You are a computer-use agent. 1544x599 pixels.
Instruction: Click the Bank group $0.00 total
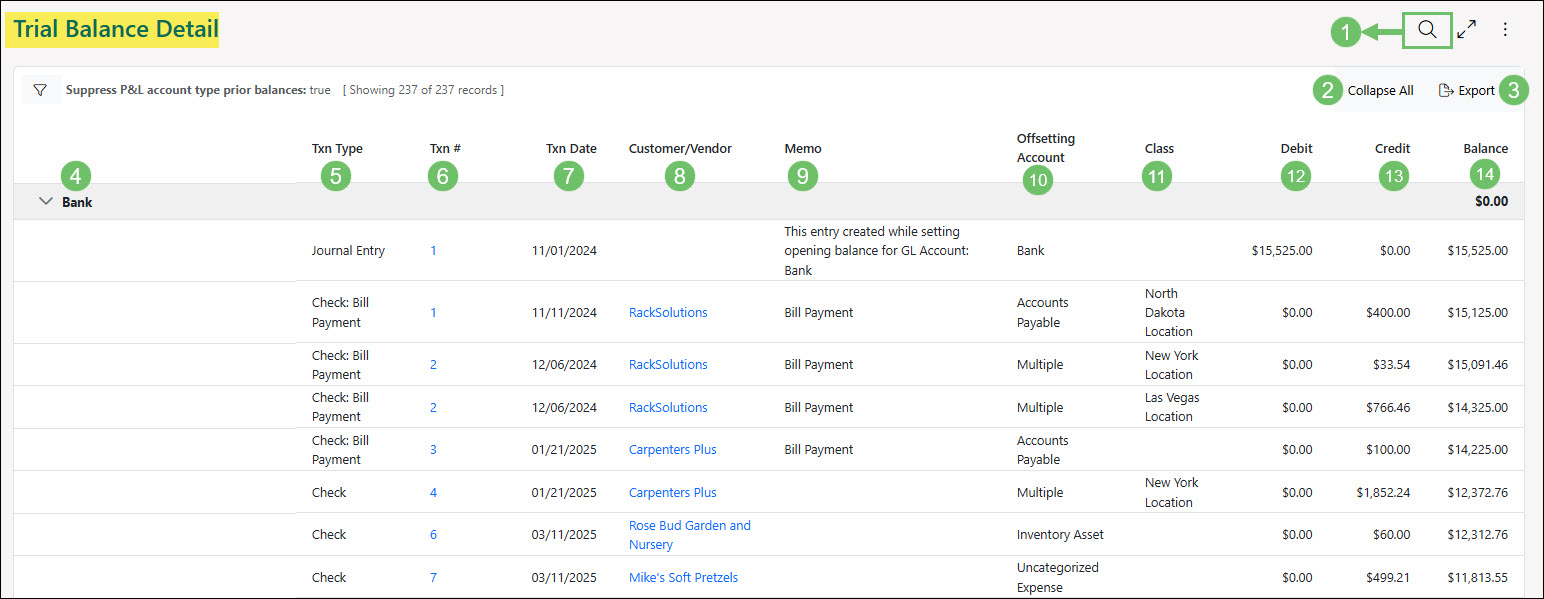coord(1491,201)
